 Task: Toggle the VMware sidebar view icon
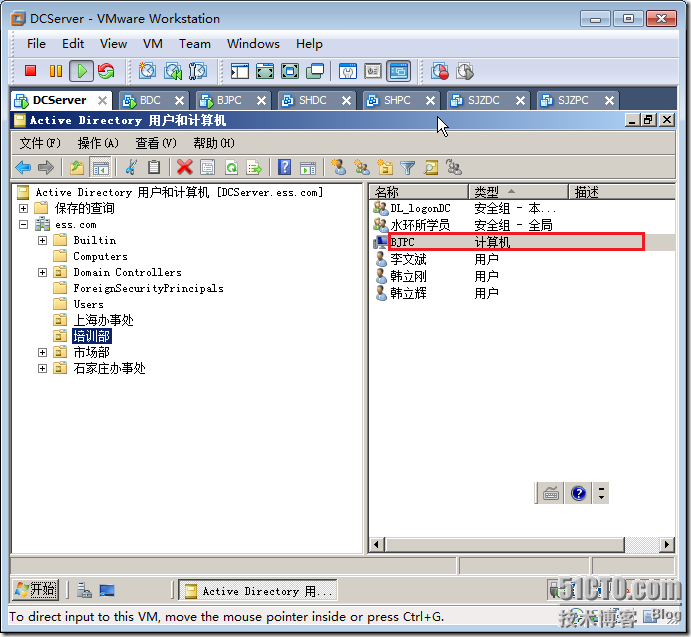click(240, 71)
